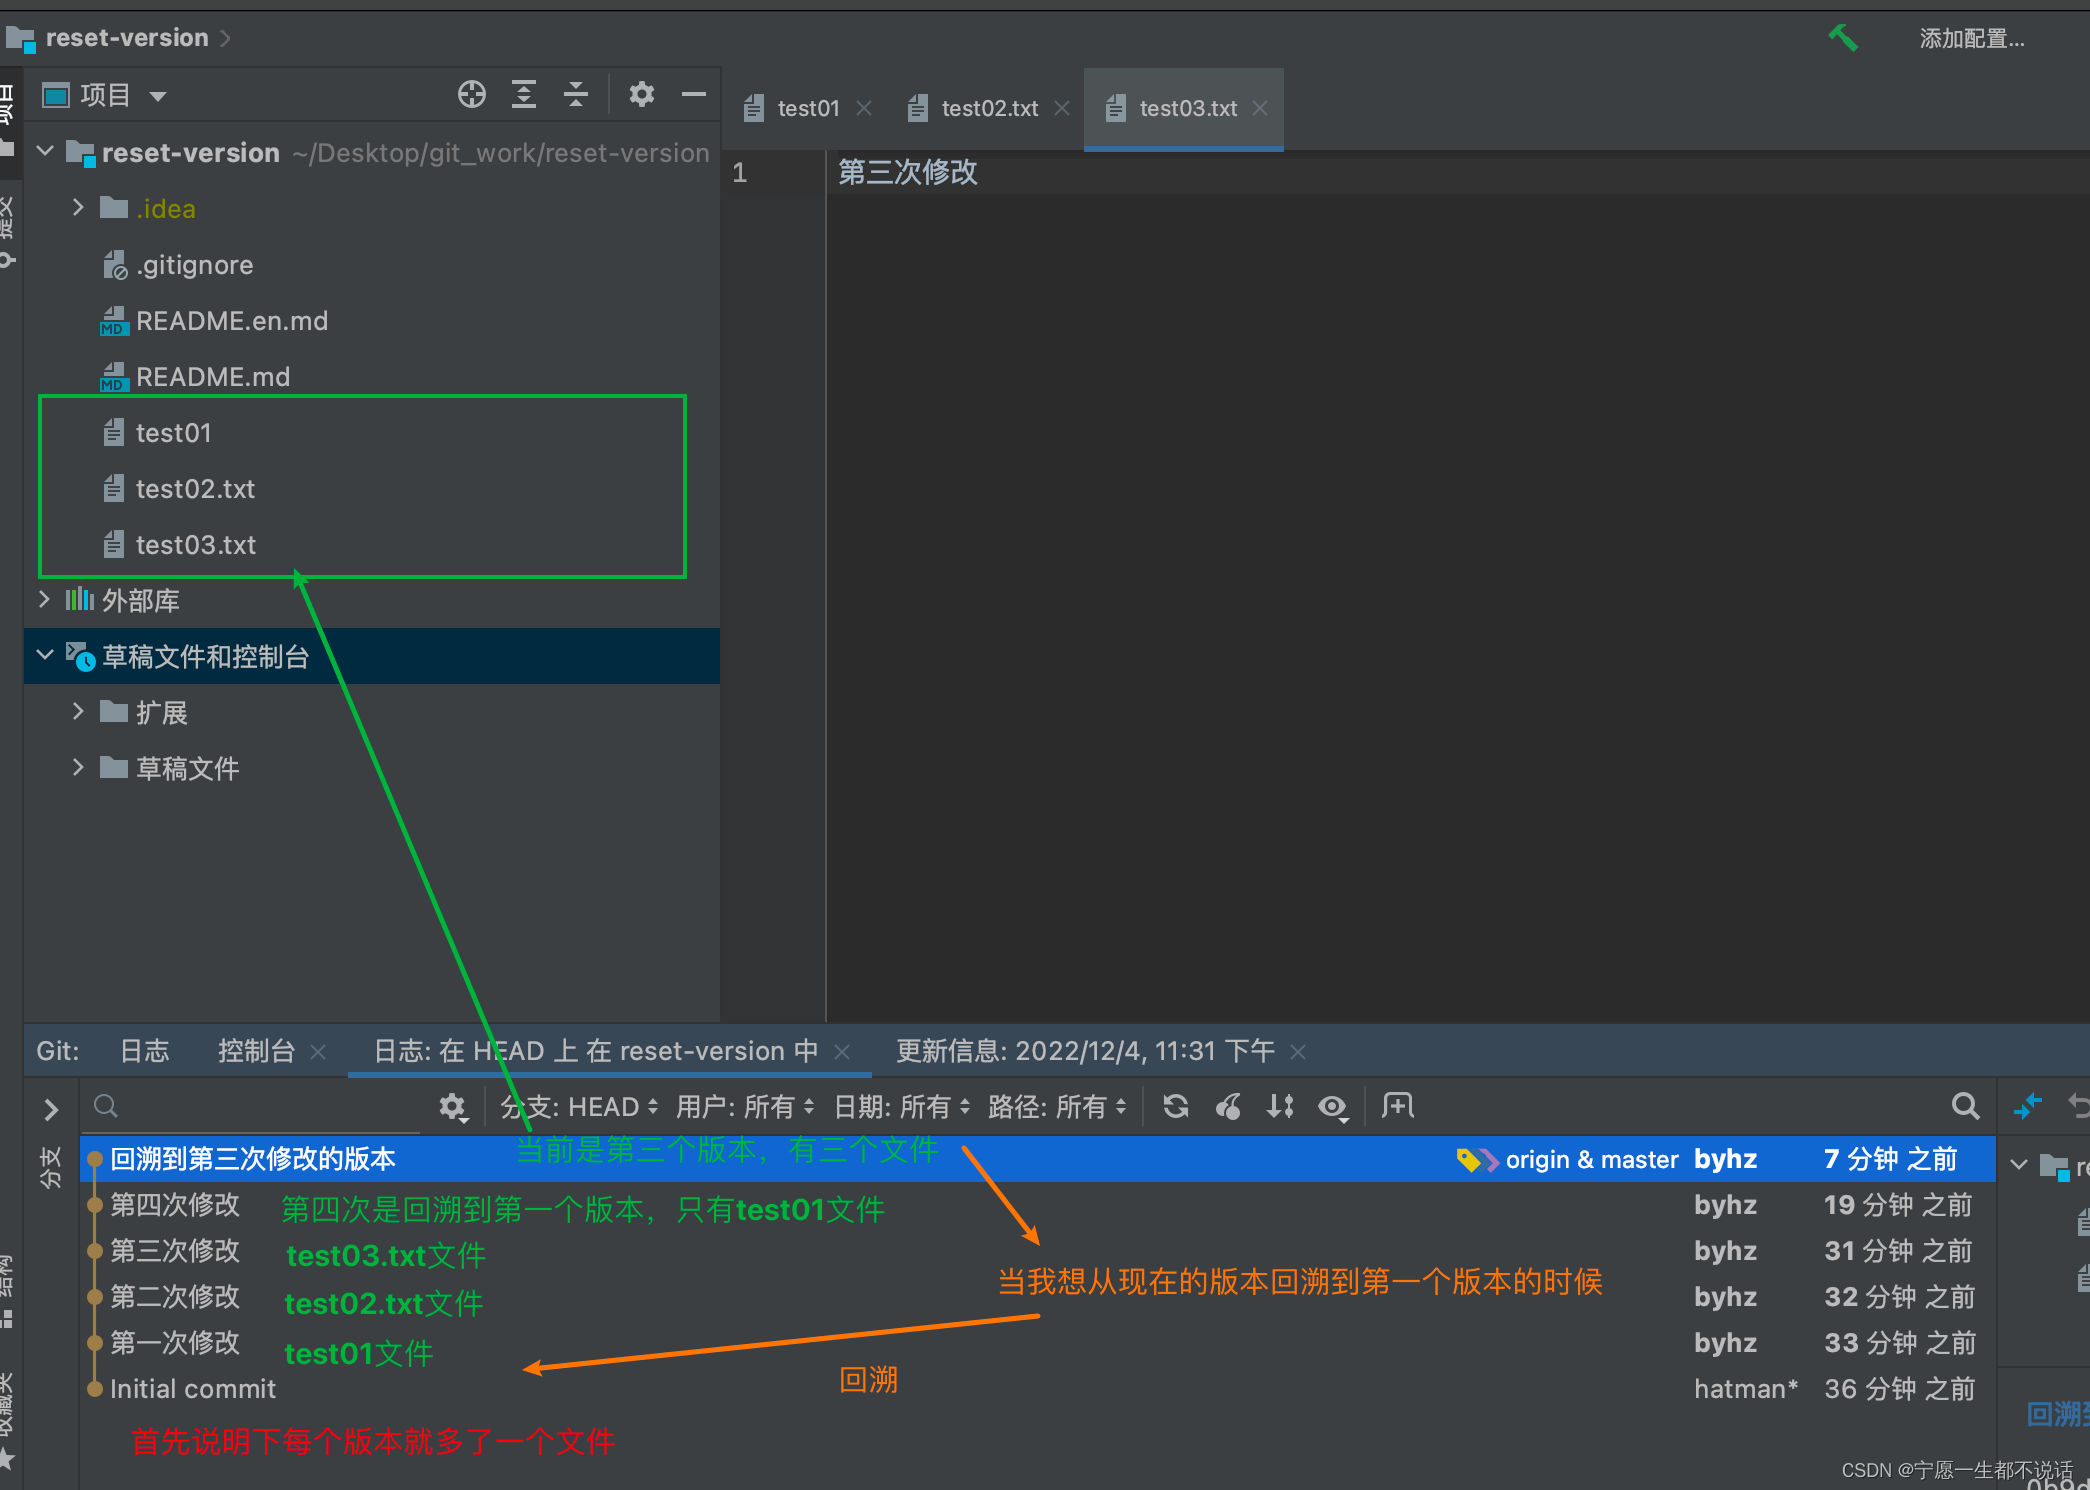Image resolution: width=2090 pixels, height=1490 pixels.
Task: Select the 第二次修改 commit row
Action: [1038, 1297]
